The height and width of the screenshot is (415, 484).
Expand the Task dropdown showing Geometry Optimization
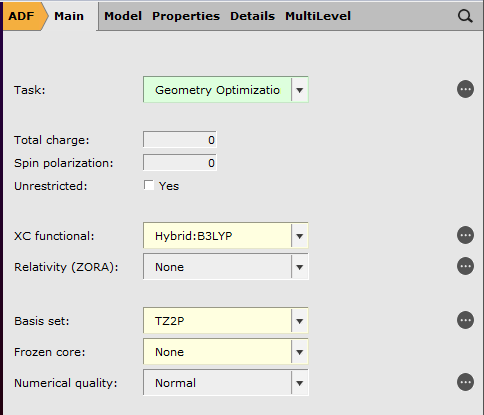(x=226, y=90)
